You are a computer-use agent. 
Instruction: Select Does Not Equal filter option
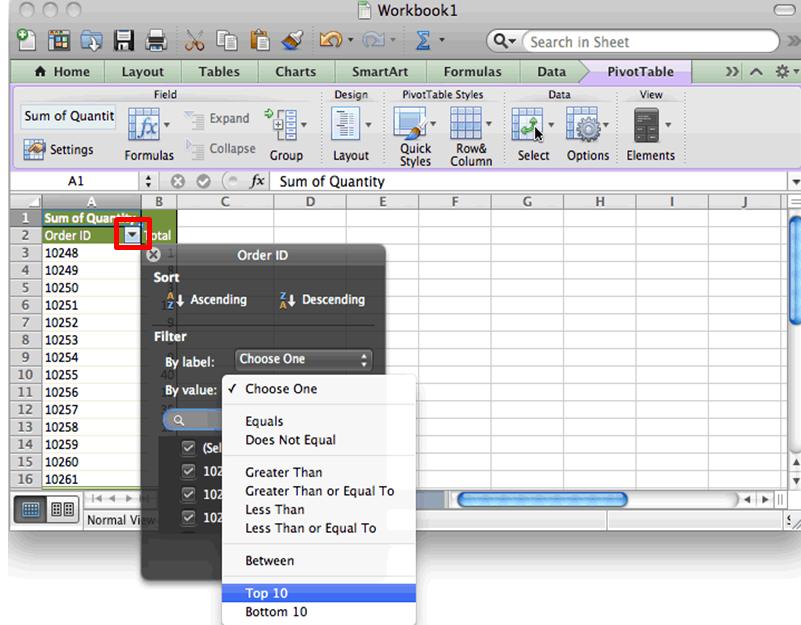point(319,440)
